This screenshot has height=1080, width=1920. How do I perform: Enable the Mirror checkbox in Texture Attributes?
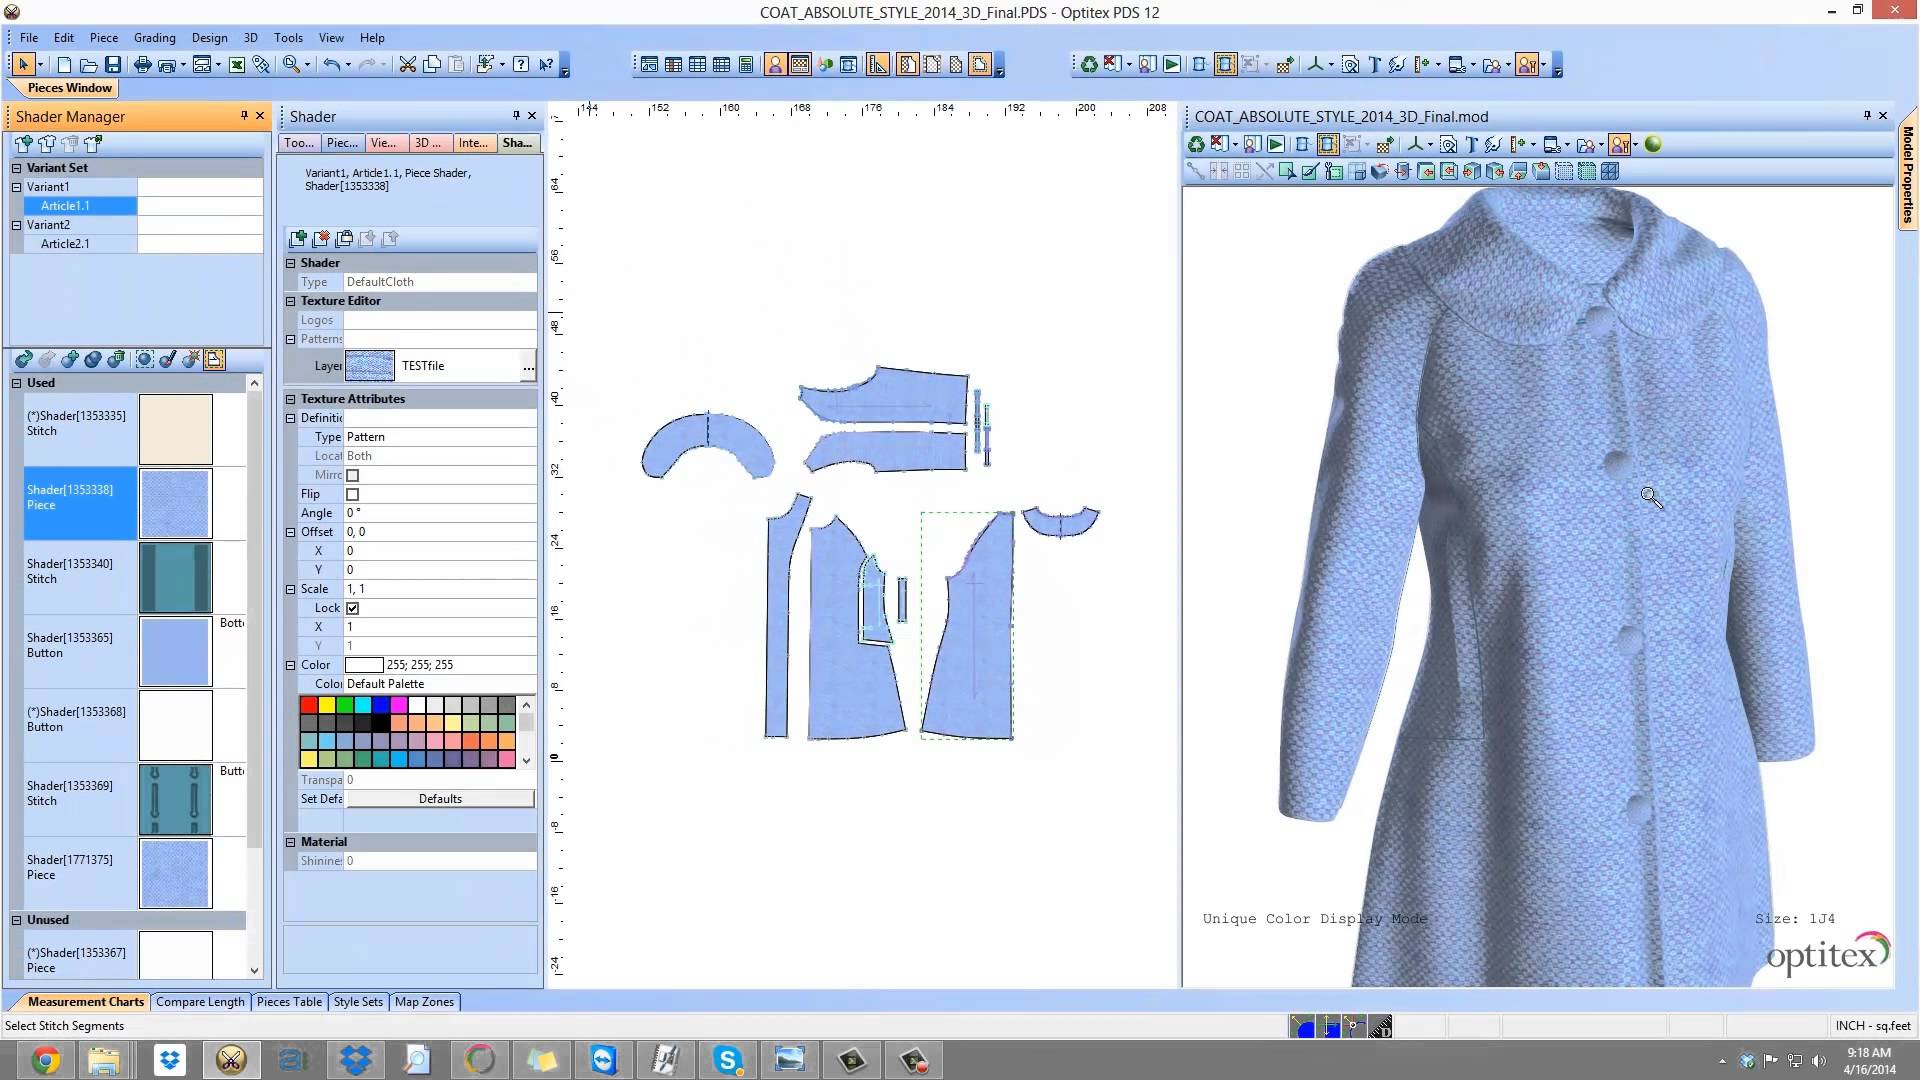click(352, 475)
